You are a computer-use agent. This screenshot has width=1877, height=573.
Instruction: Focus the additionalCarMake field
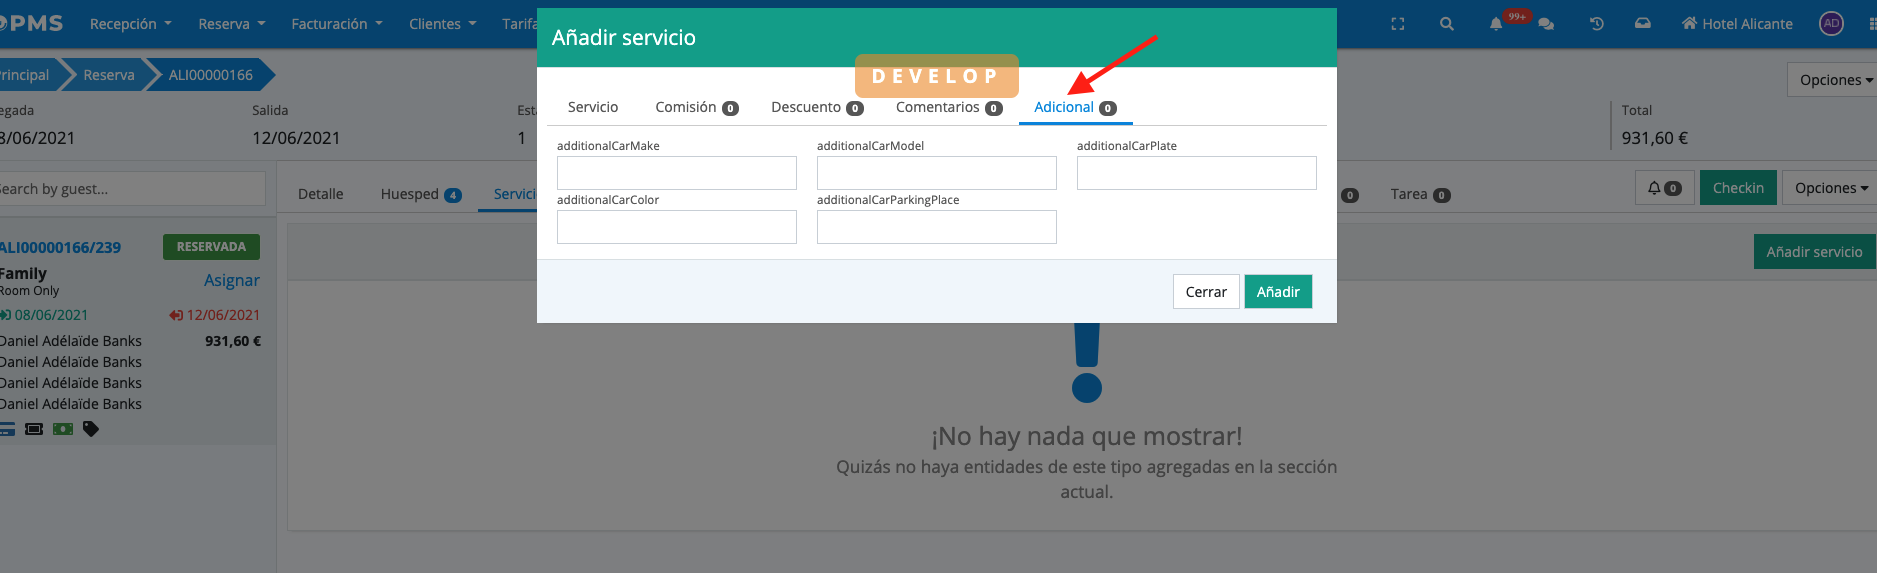click(677, 173)
